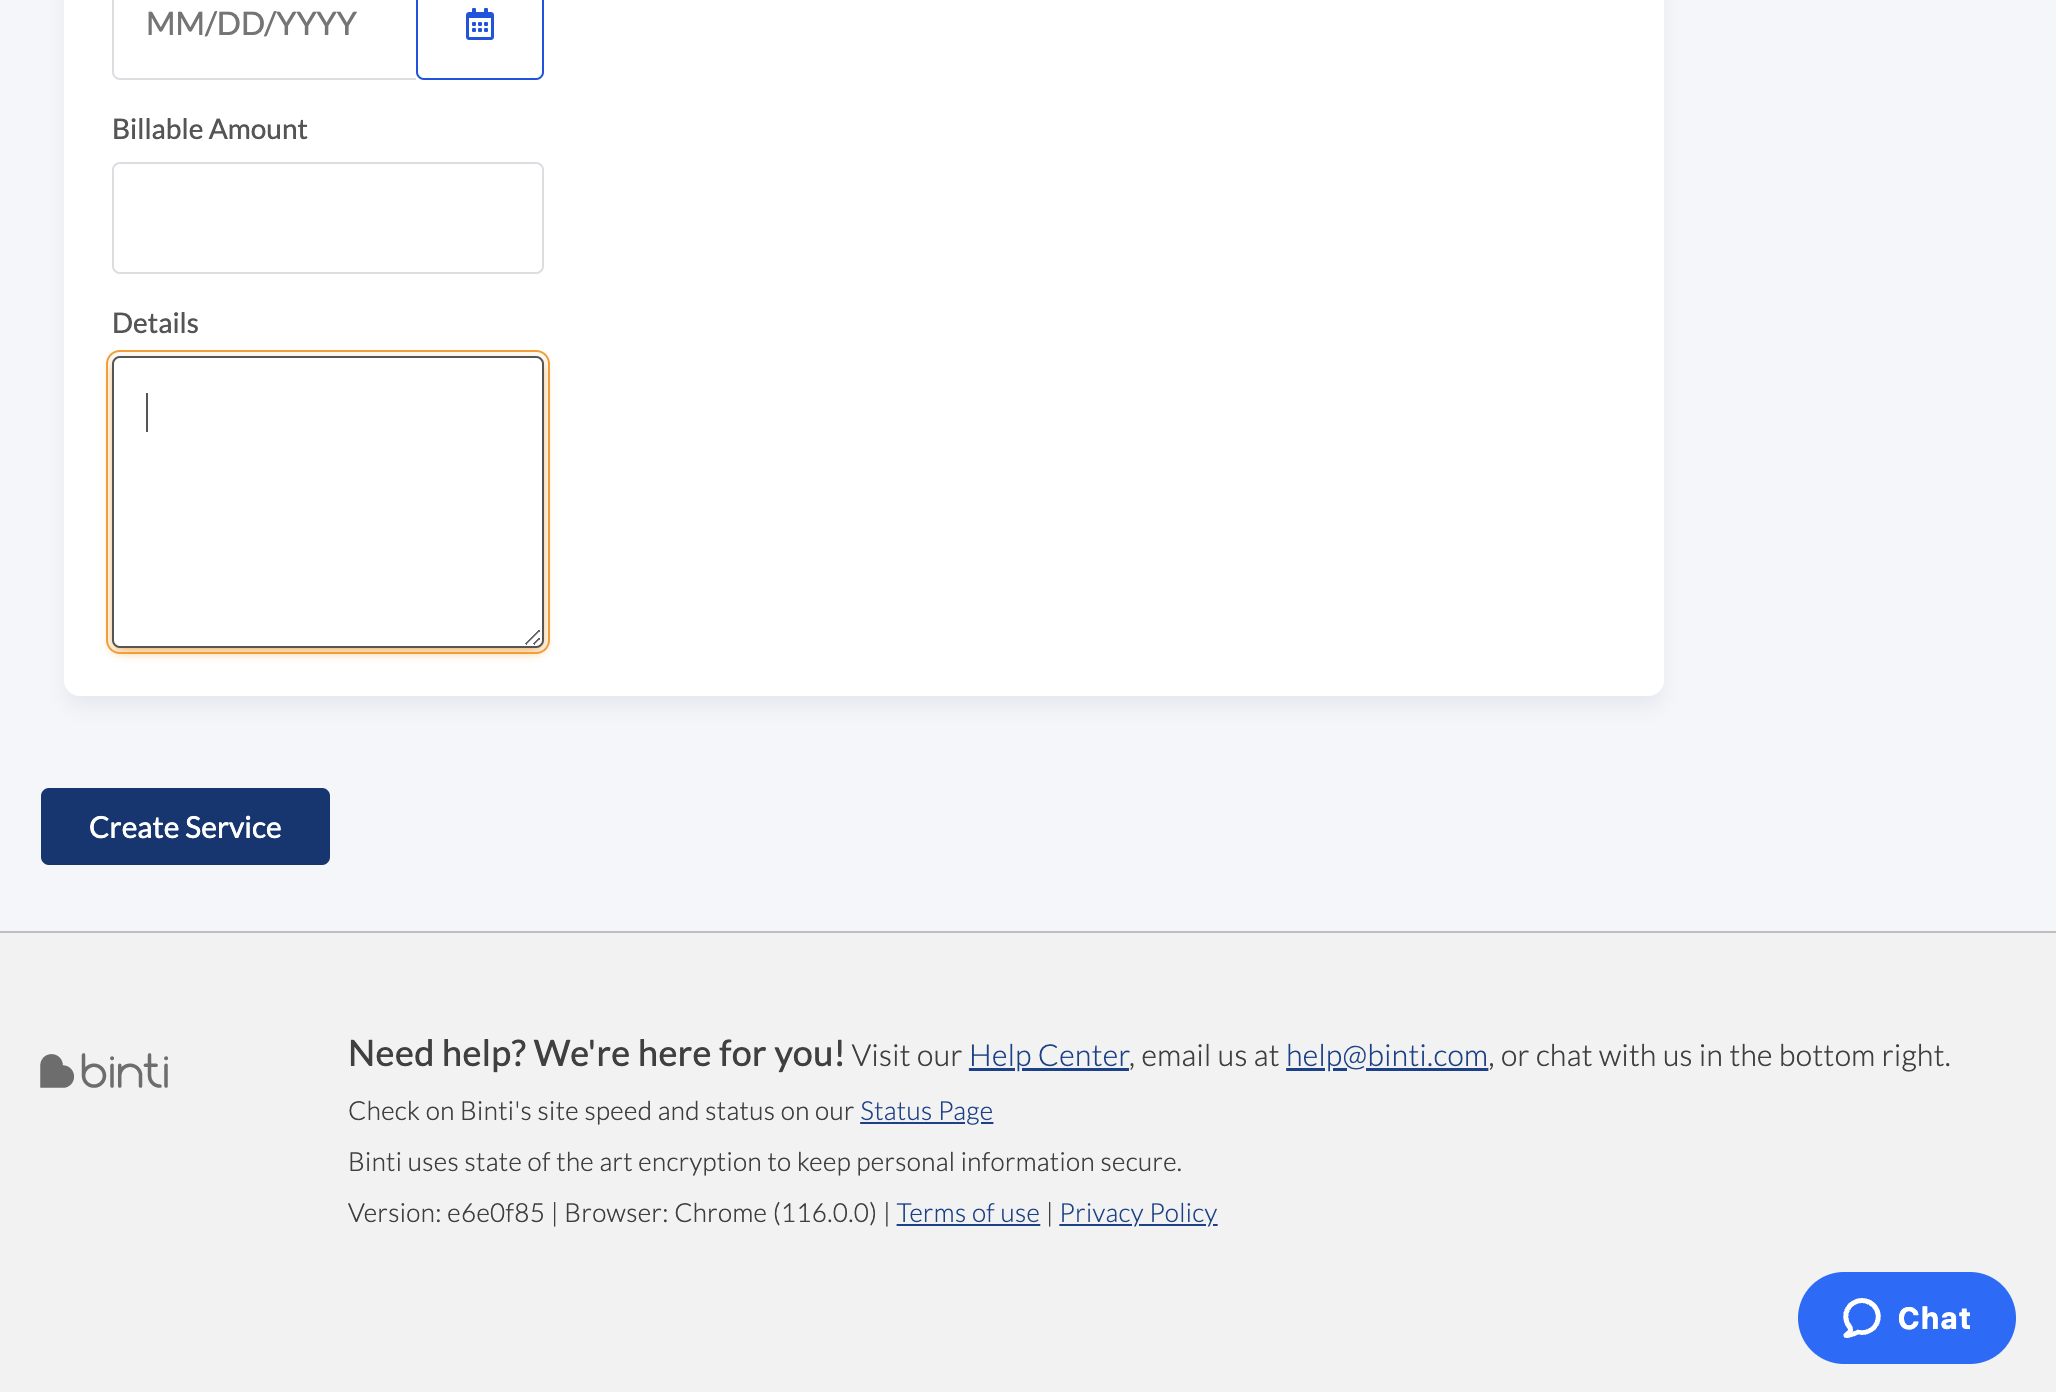Open the Help Center link

click(1048, 1055)
